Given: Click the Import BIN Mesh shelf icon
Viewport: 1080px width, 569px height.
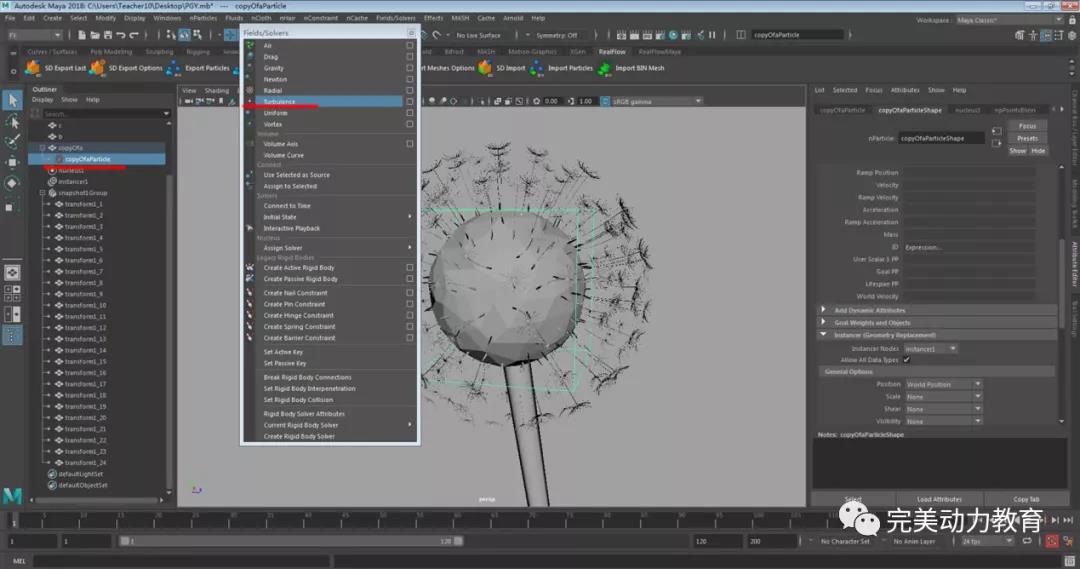Looking at the screenshot, I should (603, 68).
